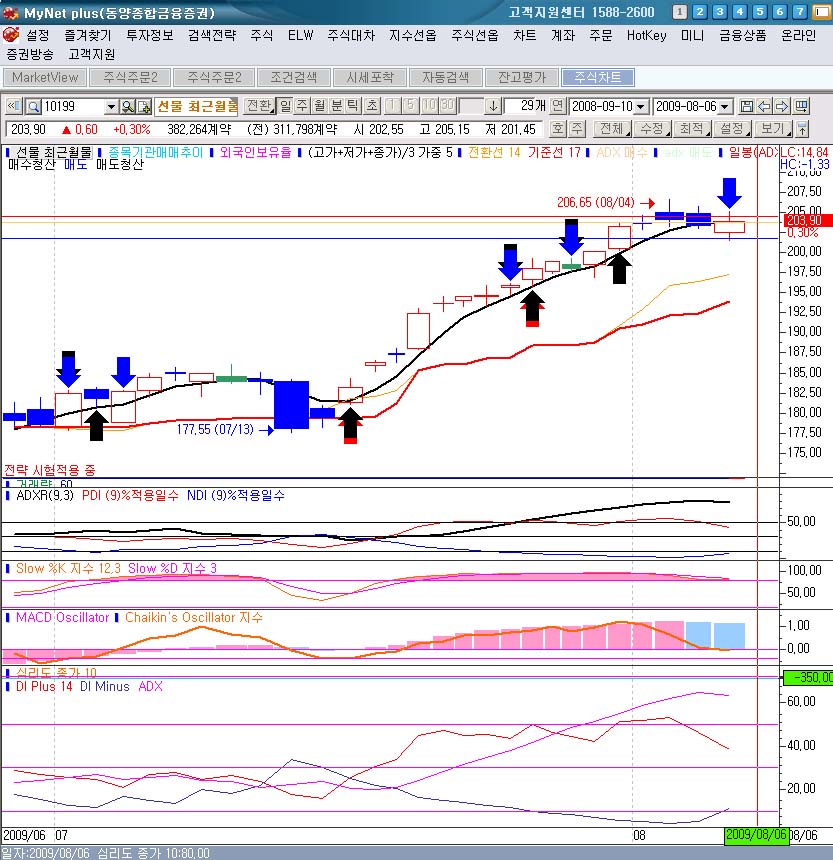
Task: Click the right arrow navigation icon
Action: (x=783, y=106)
